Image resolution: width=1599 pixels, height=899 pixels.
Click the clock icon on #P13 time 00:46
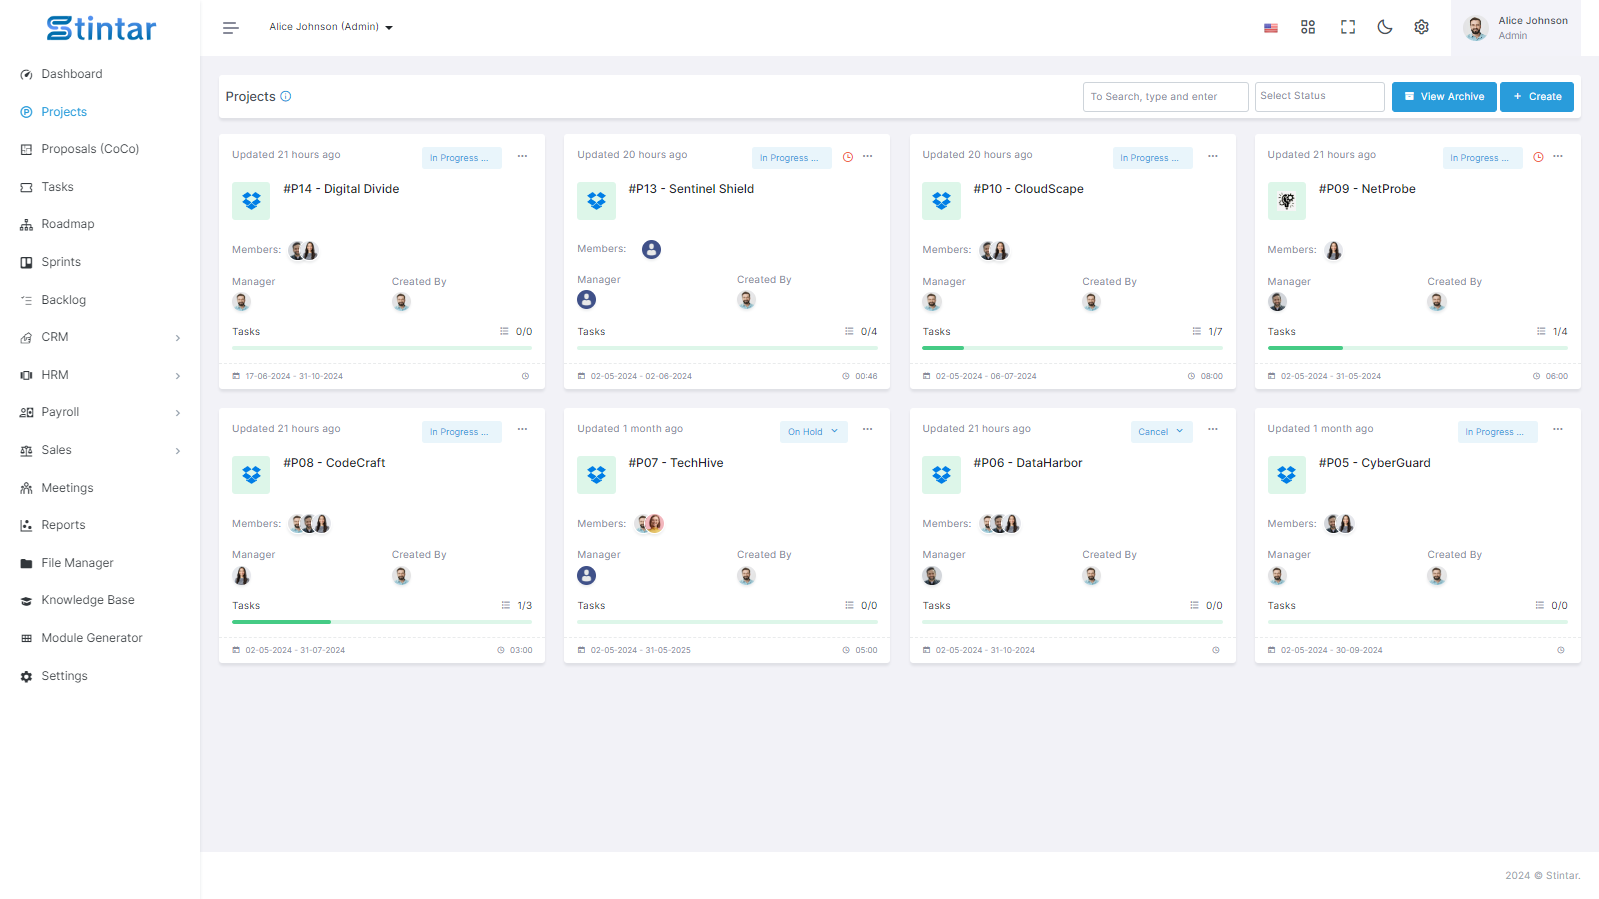846,377
